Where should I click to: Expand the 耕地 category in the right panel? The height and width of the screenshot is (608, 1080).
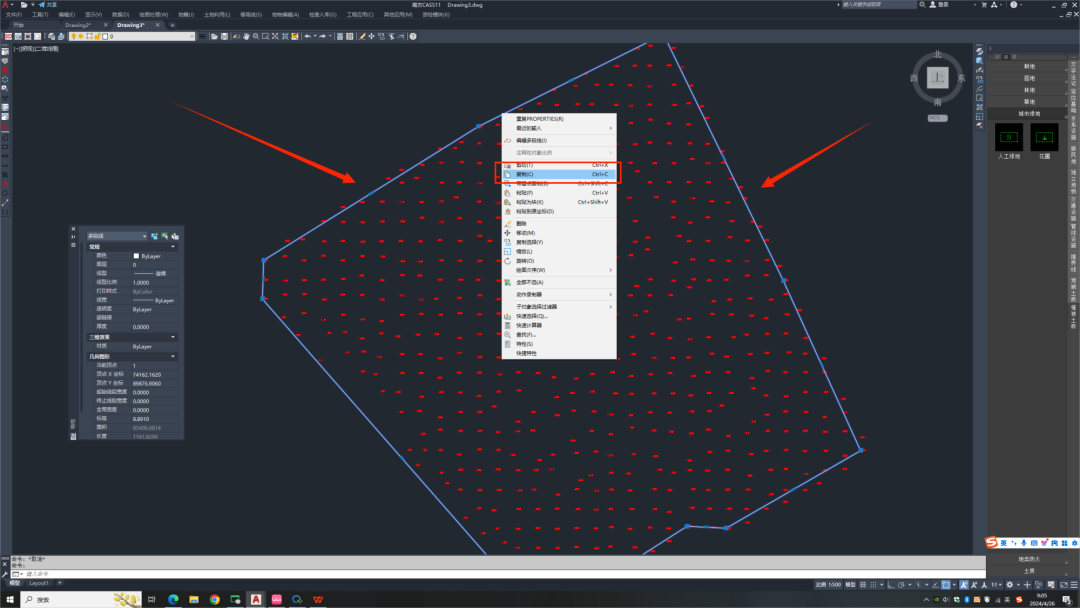point(1029,67)
